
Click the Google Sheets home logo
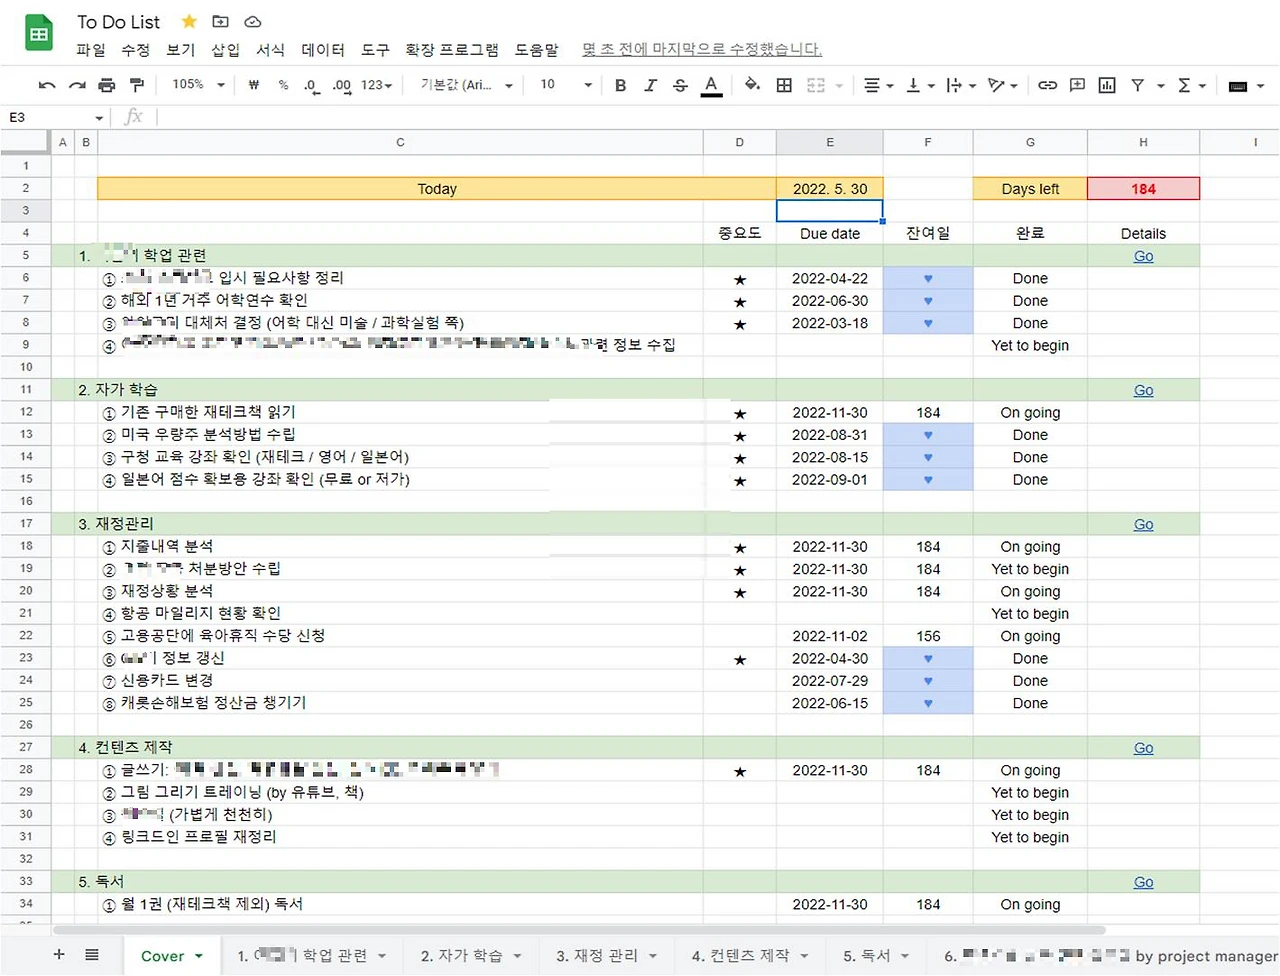pyautogui.click(x=39, y=34)
